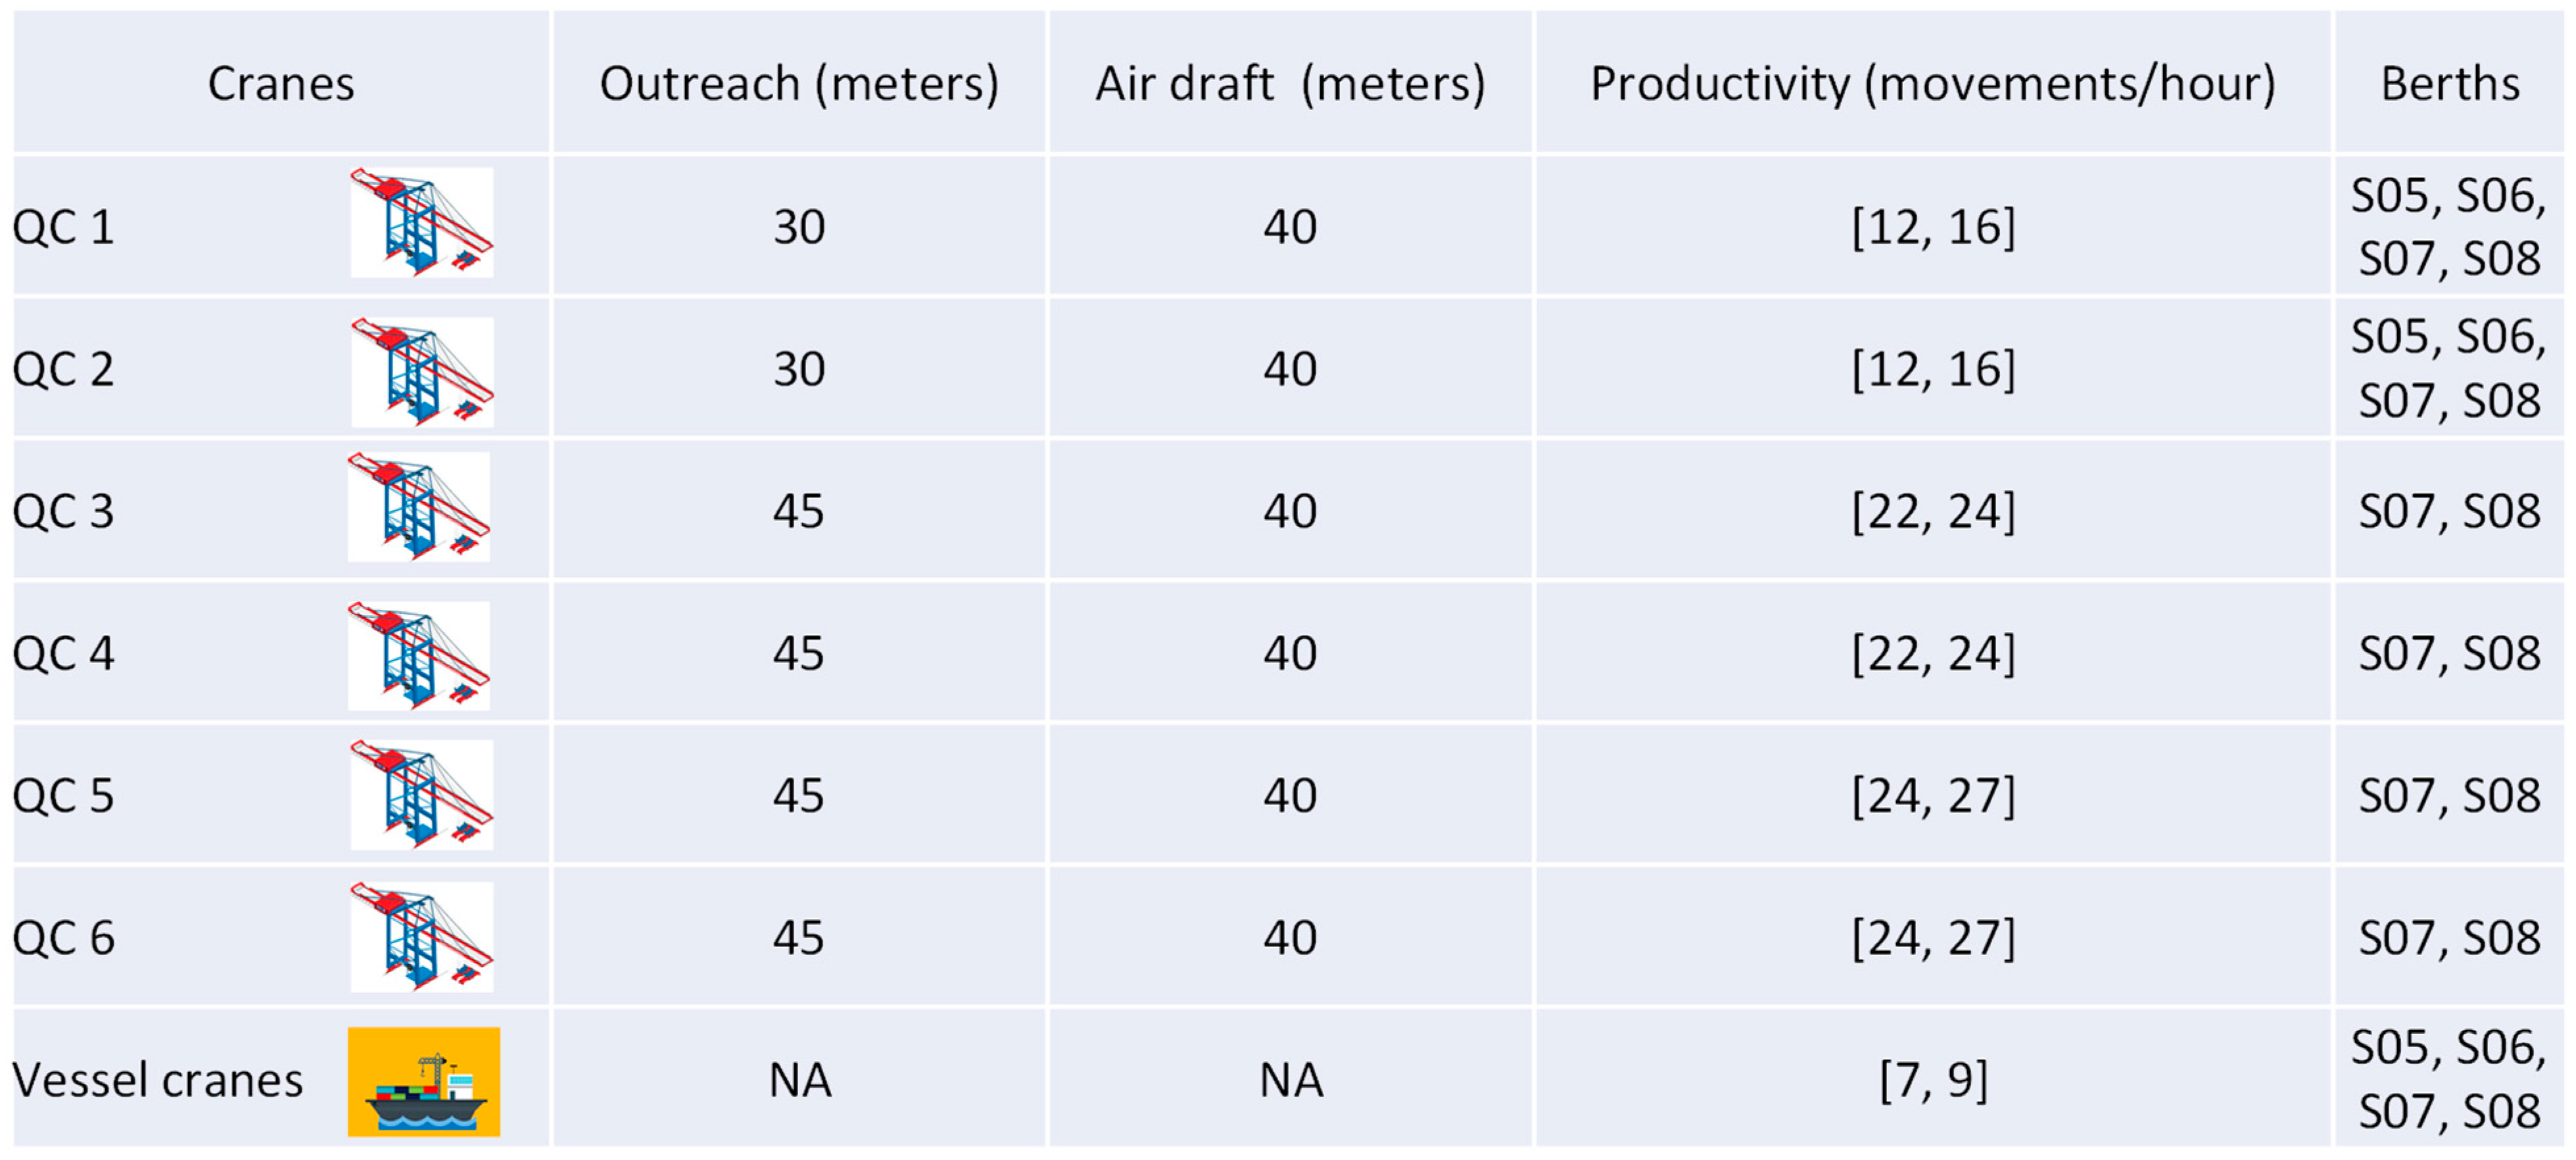
Task: Click the QC 2 crane icon
Action: [x=422, y=372]
